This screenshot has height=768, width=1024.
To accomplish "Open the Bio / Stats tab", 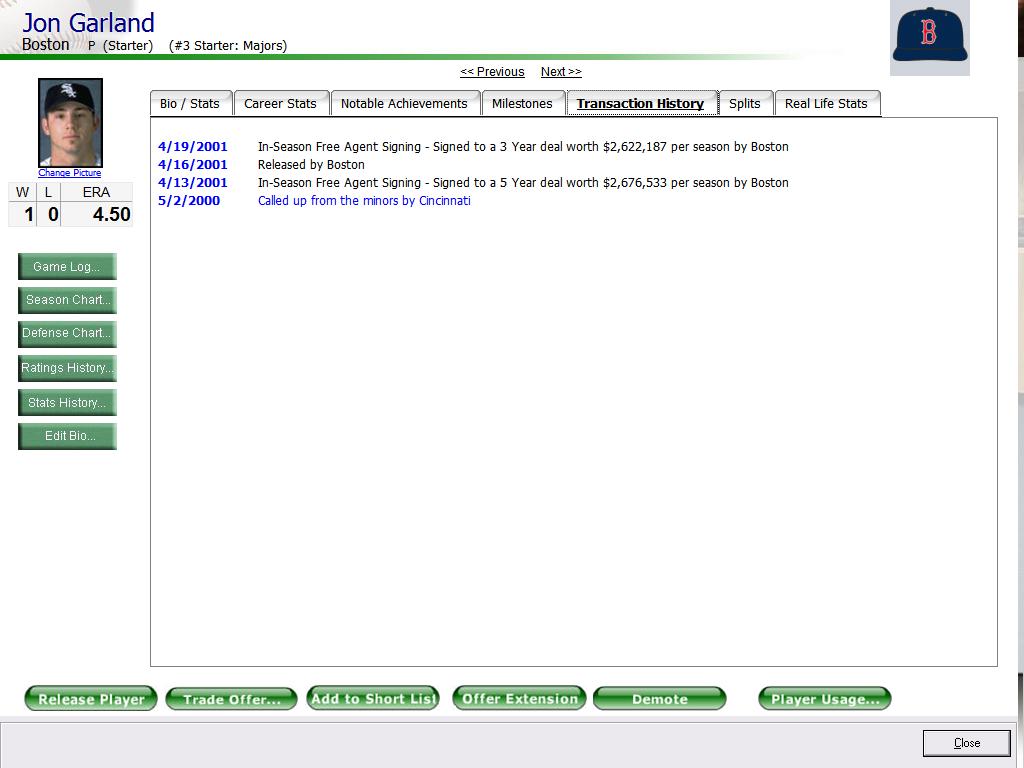I will tap(190, 103).
